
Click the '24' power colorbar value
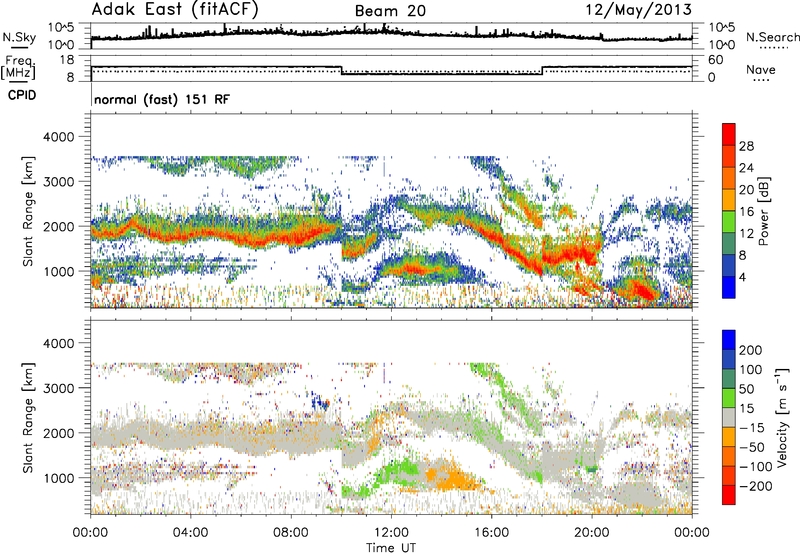(x=746, y=168)
